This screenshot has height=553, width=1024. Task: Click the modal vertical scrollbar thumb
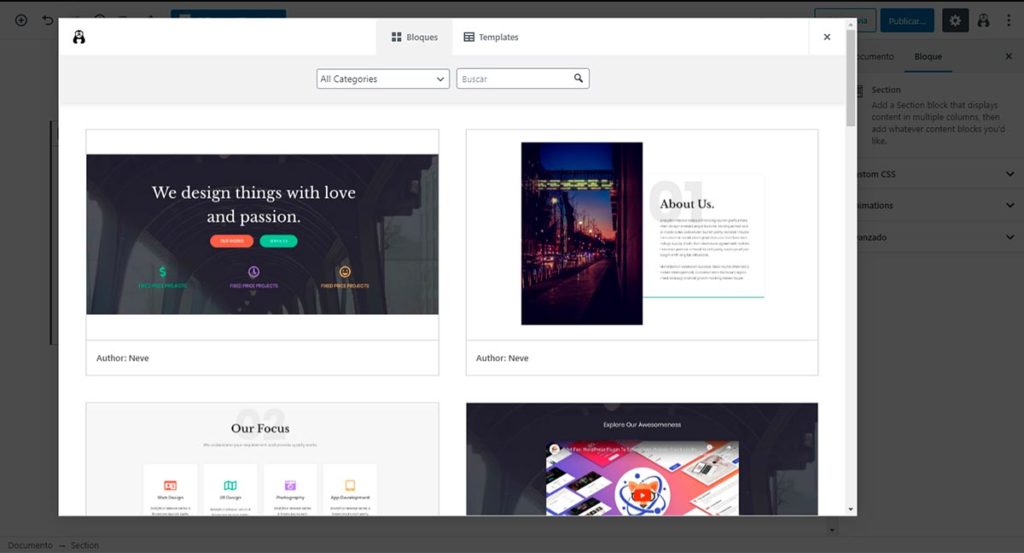point(850,77)
